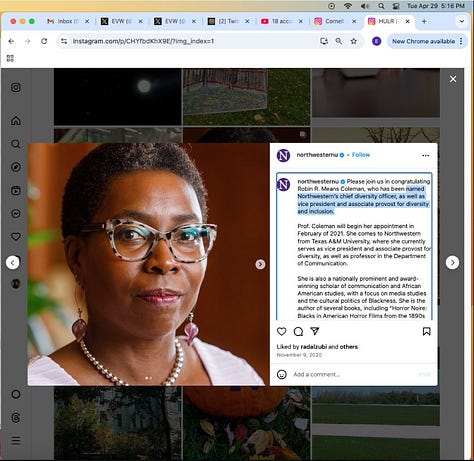Image resolution: width=474 pixels, height=461 pixels.
Task: Expand the tab search dropdown
Action: [x=462, y=21]
